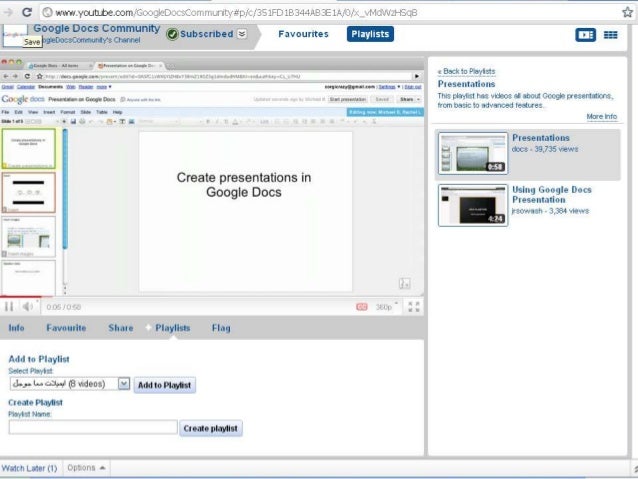
Task: Click the Subscribed check button
Action: pos(200,34)
